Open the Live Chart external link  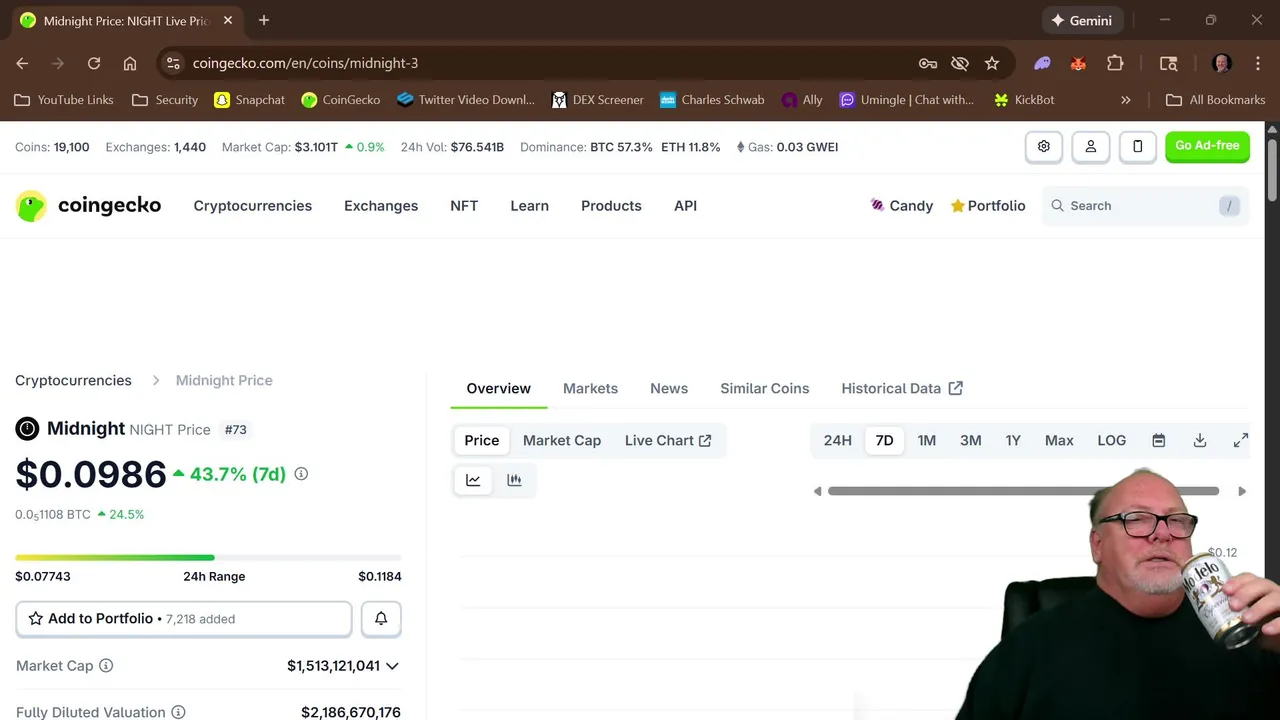pos(668,440)
